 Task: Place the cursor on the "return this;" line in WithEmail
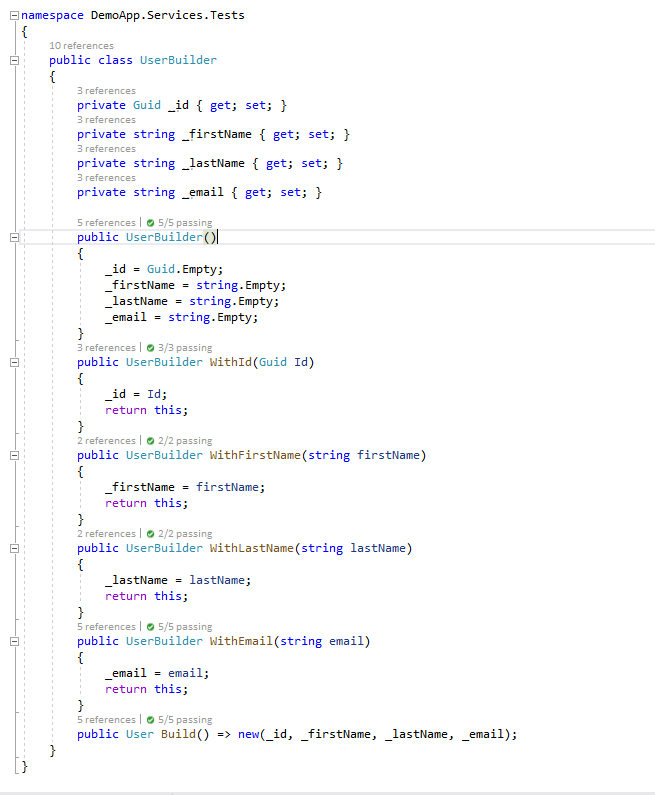(146, 689)
